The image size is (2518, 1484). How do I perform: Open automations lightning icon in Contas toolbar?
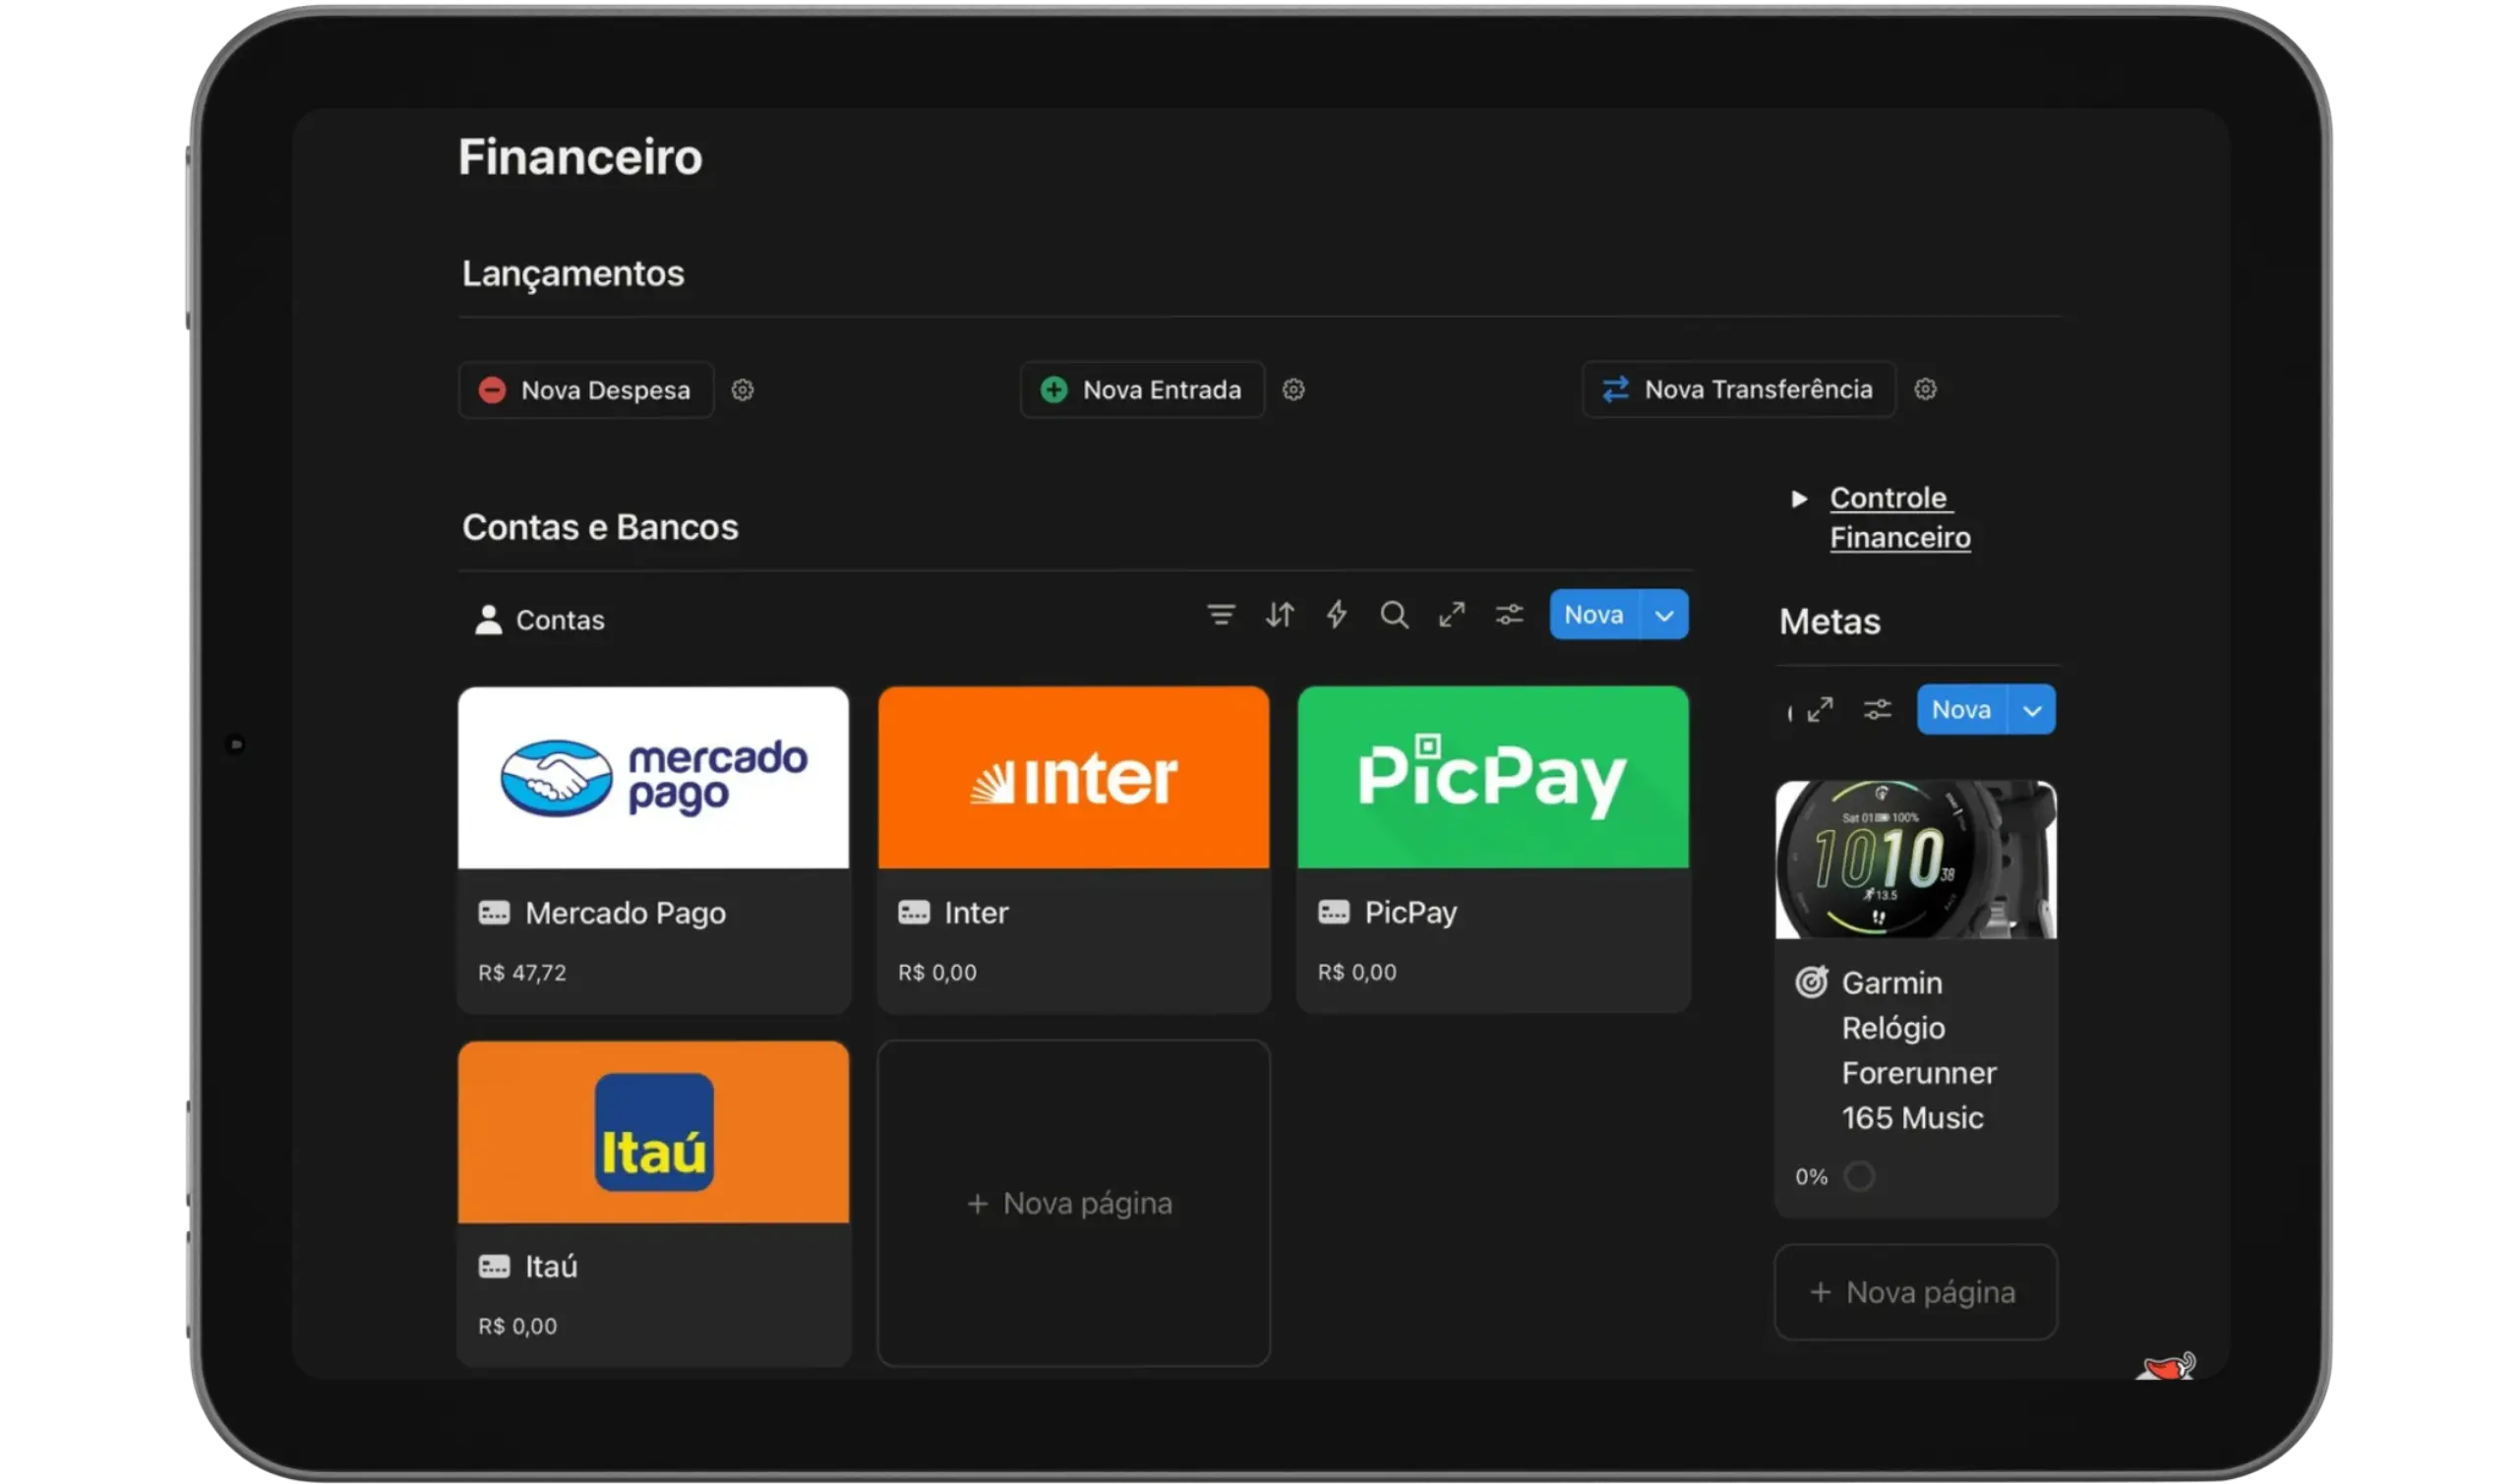point(1336,615)
